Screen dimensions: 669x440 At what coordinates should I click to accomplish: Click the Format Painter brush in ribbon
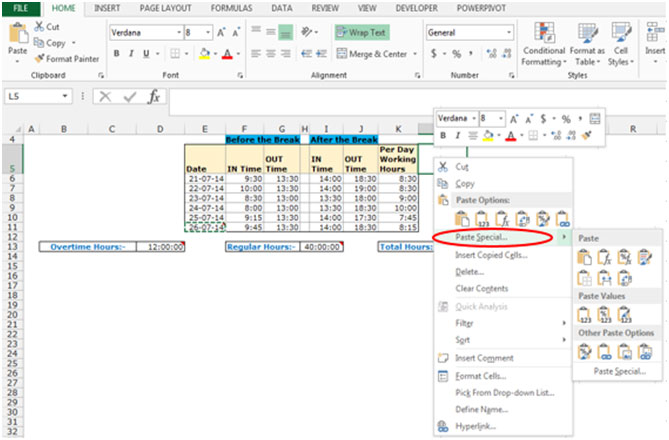click(40, 58)
